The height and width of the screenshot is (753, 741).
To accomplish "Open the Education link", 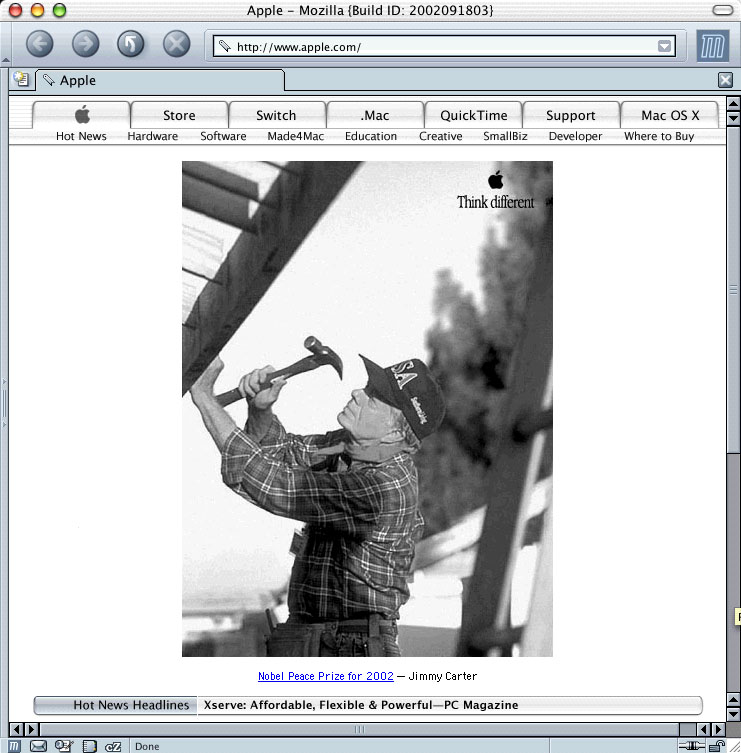I will pyautogui.click(x=371, y=136).
